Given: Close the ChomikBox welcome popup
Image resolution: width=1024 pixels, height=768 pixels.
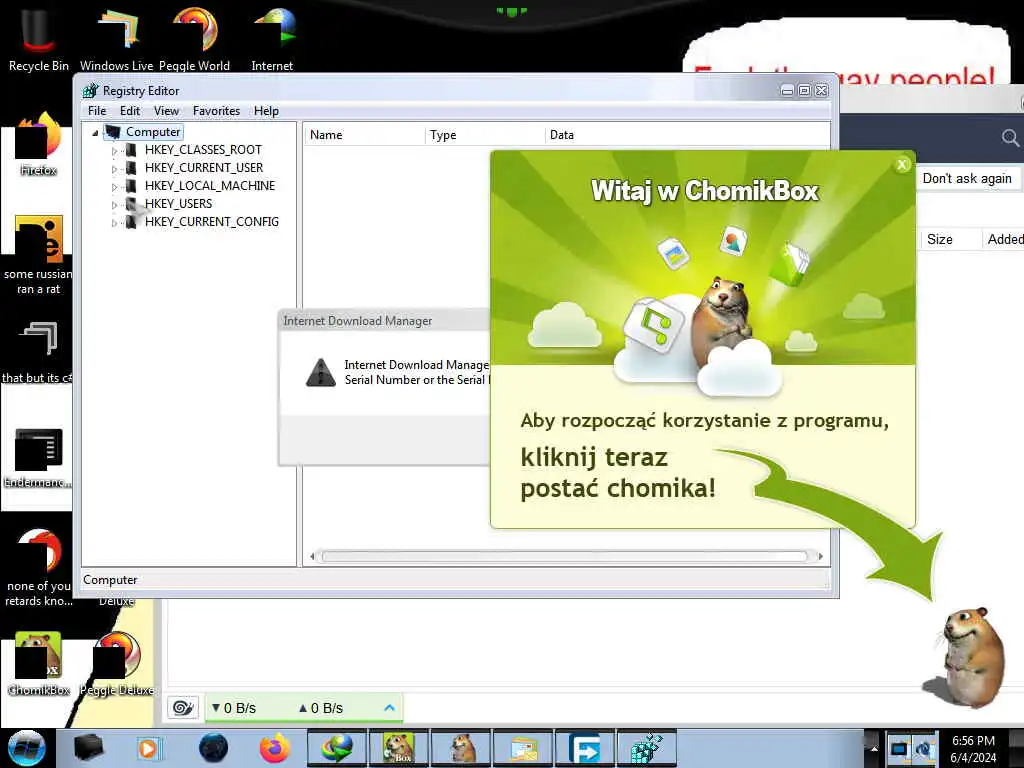Looking at the screenshot, I should pos(902,165).
